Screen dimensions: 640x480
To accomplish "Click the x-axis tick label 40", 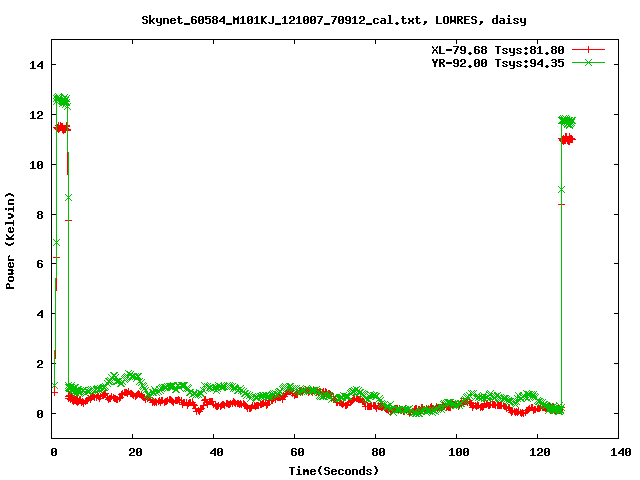I will tap(216, 452).
